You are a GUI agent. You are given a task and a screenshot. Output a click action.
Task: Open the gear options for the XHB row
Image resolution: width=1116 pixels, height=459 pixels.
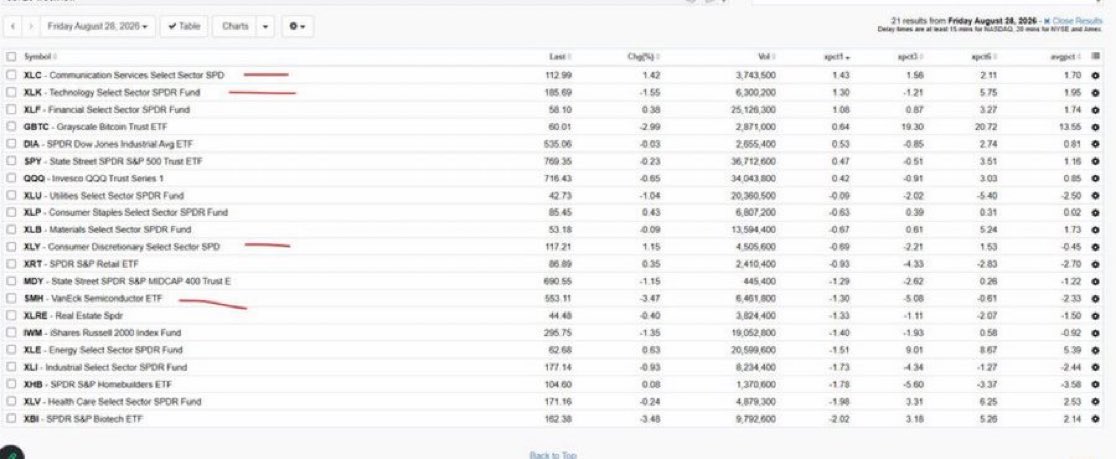pos(1095,385)
